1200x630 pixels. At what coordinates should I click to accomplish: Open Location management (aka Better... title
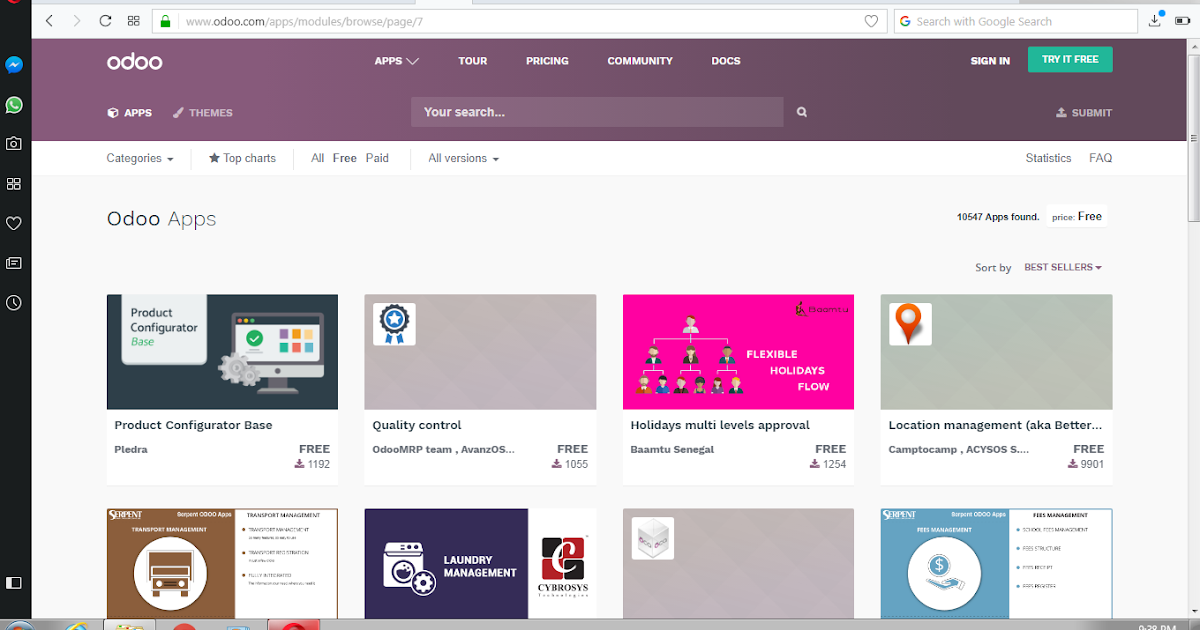pos(995,425)
